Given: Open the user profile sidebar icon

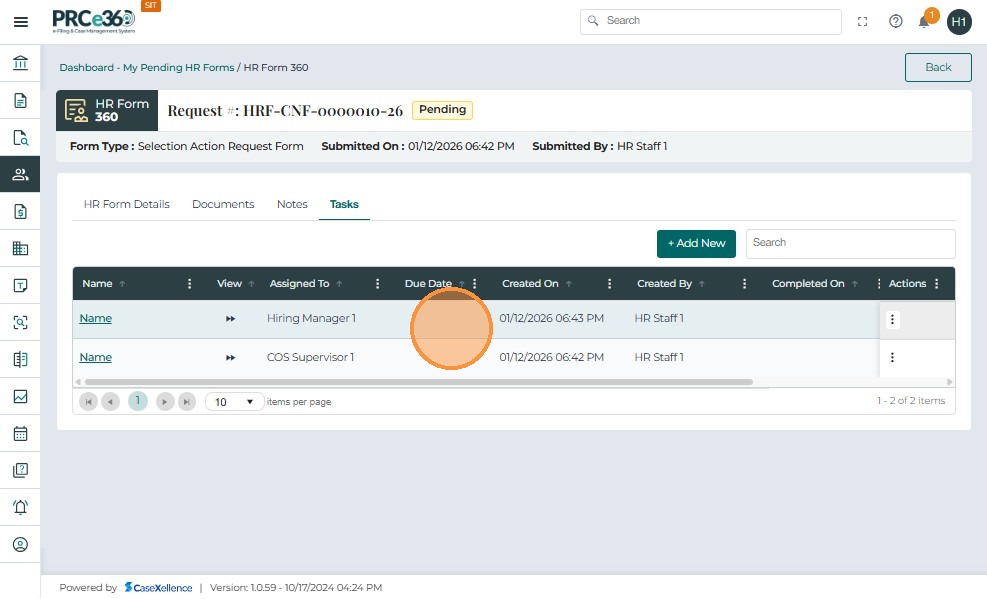Looking at the screenshot, I should coord(20,544).
